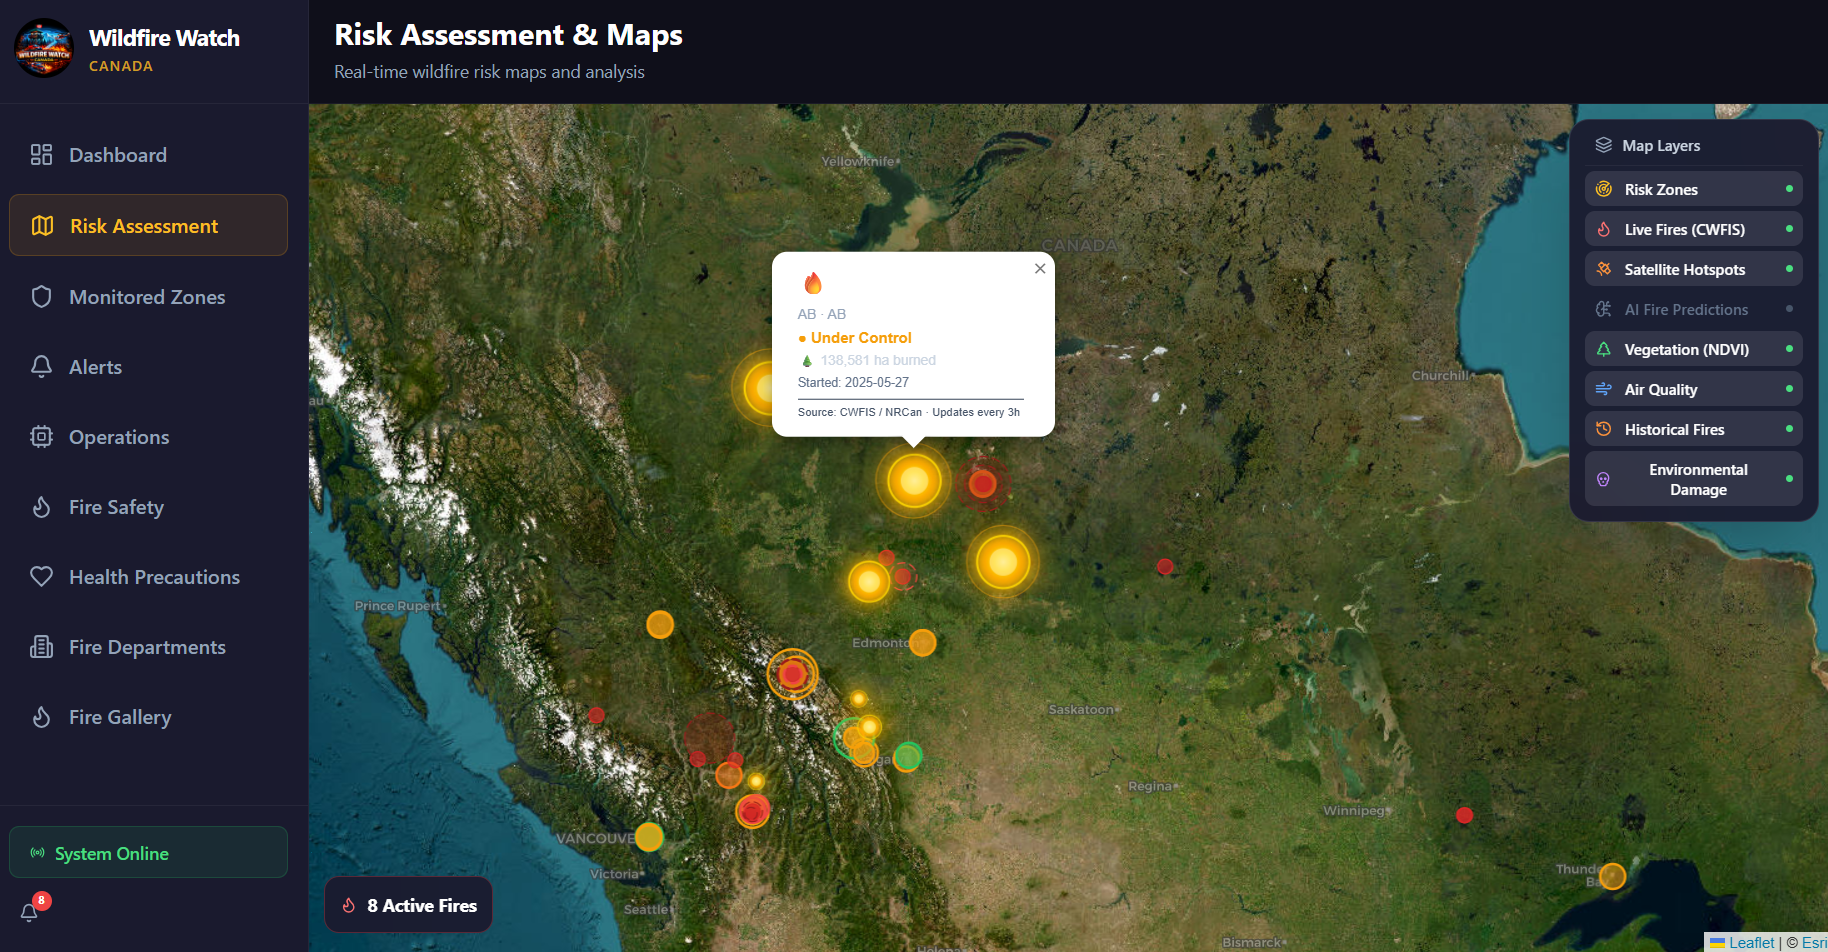Select Risk Assessment in the sidebar
The width and height of the screenshot is (1828, 952).
click(x=148, y=225)
